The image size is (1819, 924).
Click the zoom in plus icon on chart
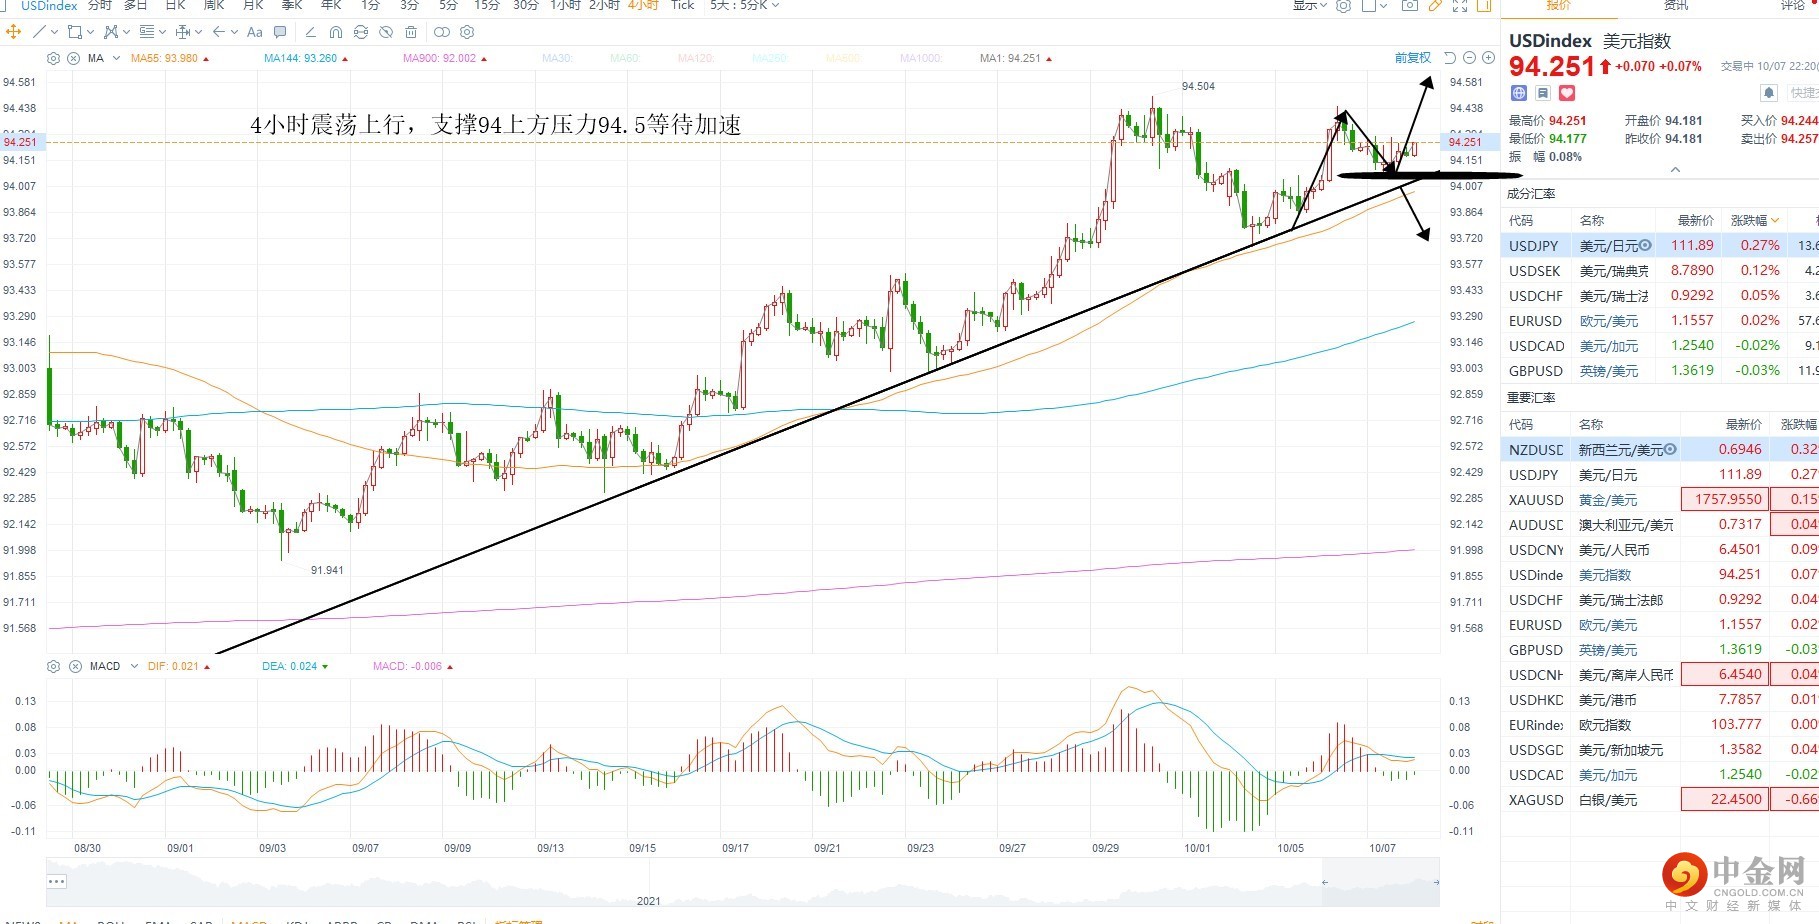point(1488,58)
